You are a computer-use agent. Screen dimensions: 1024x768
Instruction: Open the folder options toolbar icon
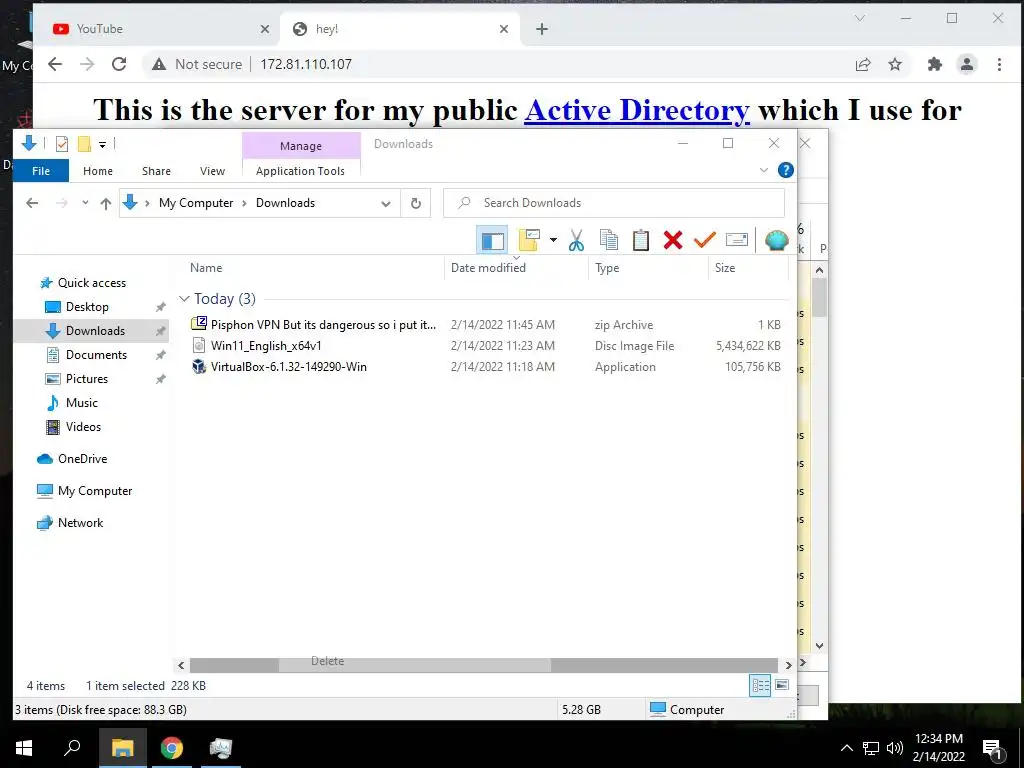pyautogui.click(x=529, y=240)
